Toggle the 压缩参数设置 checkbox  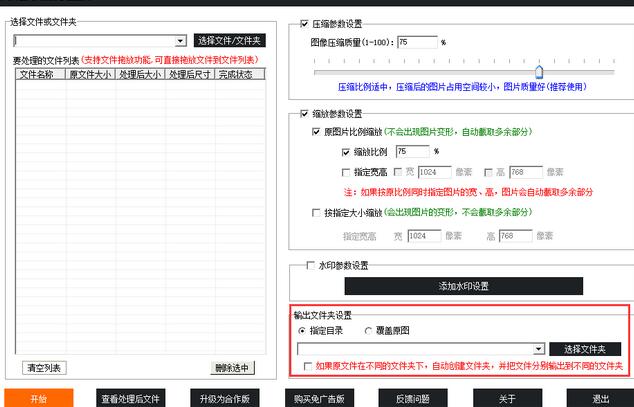[x=304, y=24]
